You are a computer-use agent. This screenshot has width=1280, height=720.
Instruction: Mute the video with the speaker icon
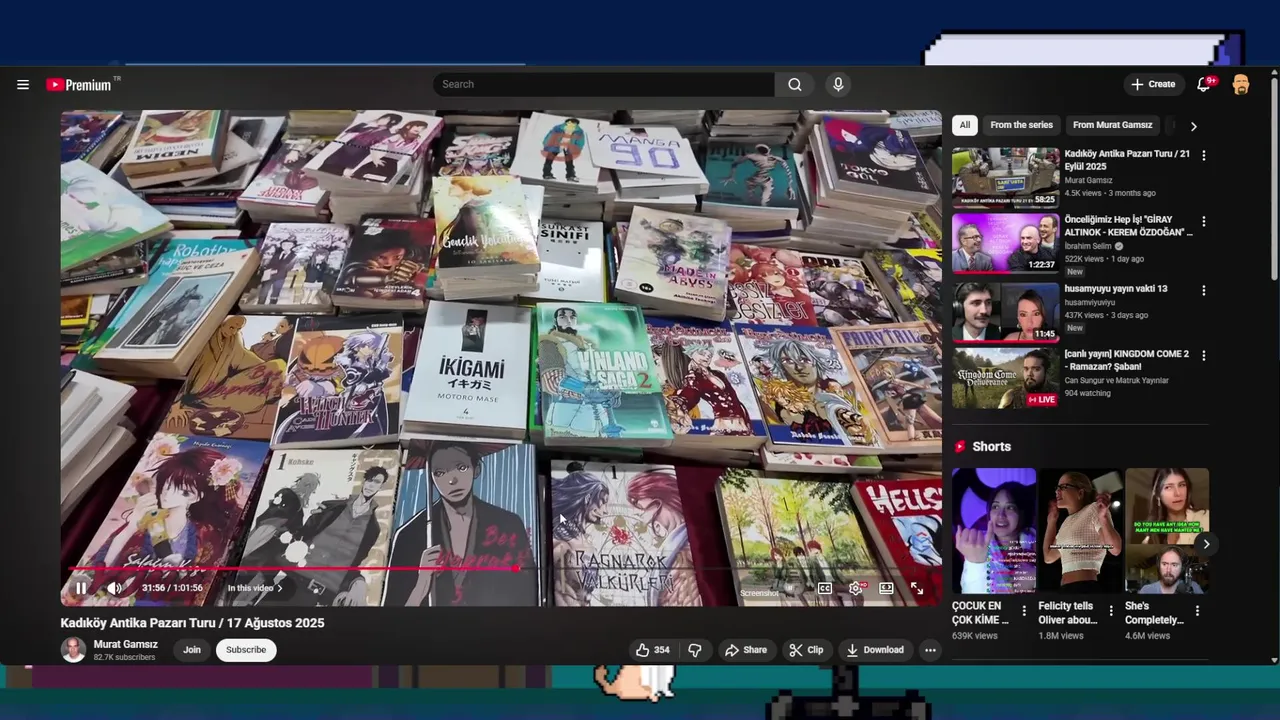(x=114, y=588)
